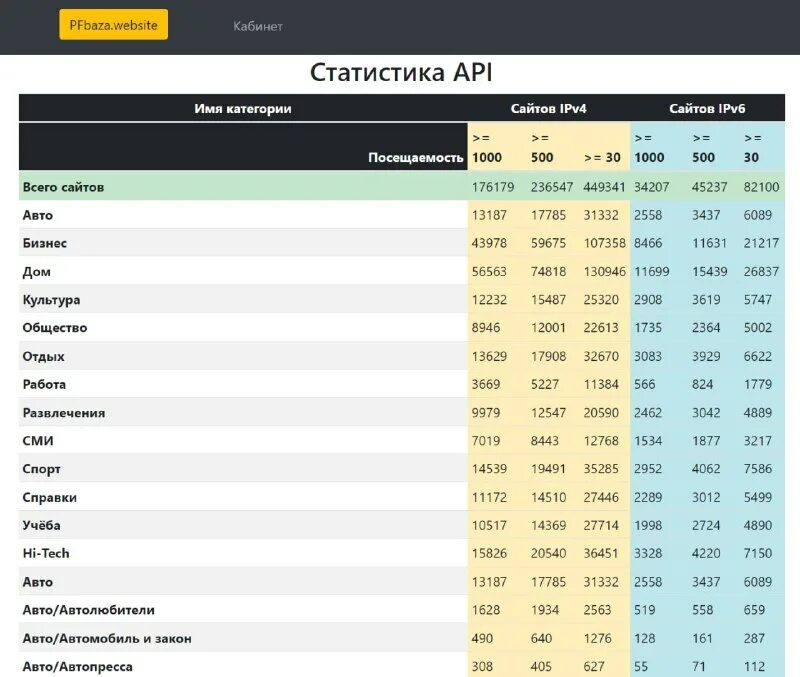
Task: Open the Кабинет menu item
Action: (256, 25)
